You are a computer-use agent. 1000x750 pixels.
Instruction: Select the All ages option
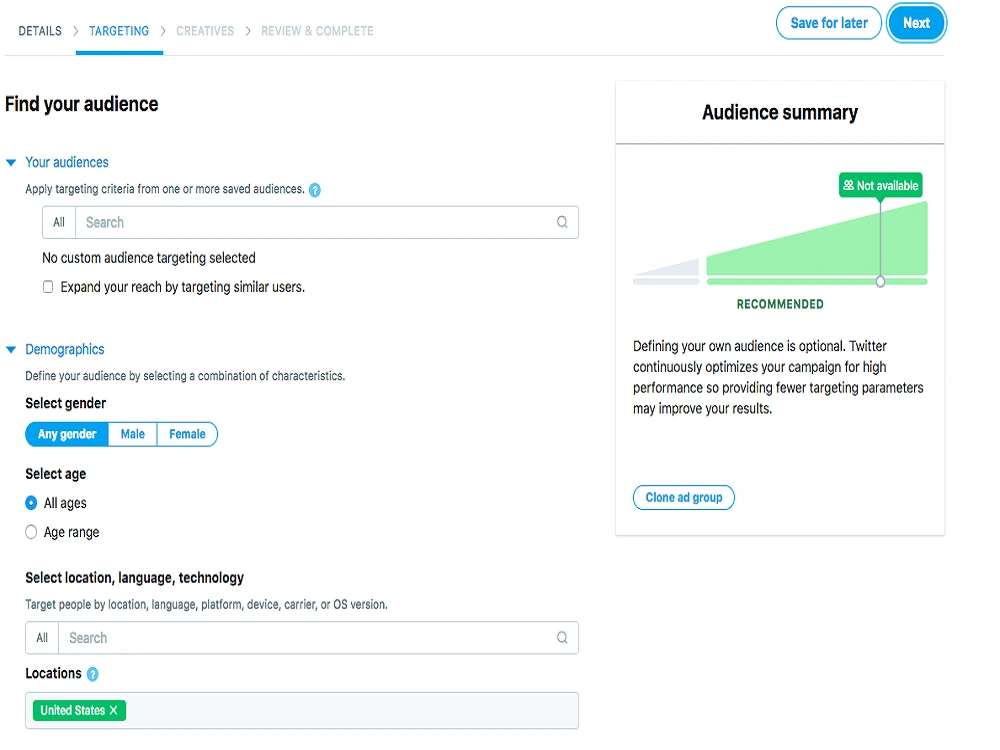(x=31, y=503)
